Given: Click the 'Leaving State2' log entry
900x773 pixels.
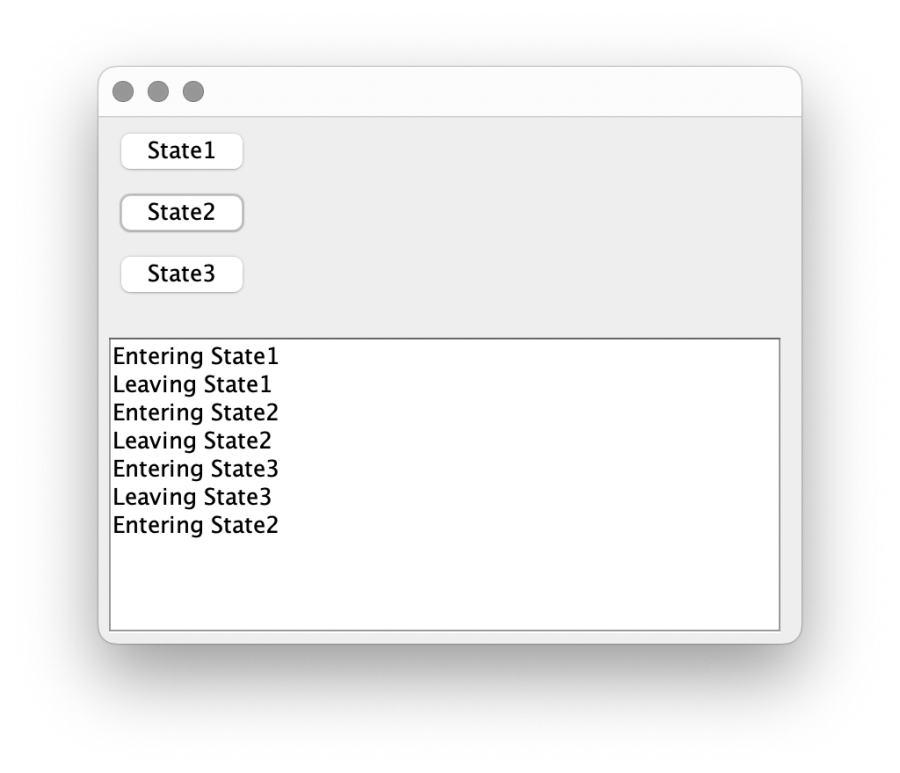Looking at the screenshot, I should coord(192,440).
